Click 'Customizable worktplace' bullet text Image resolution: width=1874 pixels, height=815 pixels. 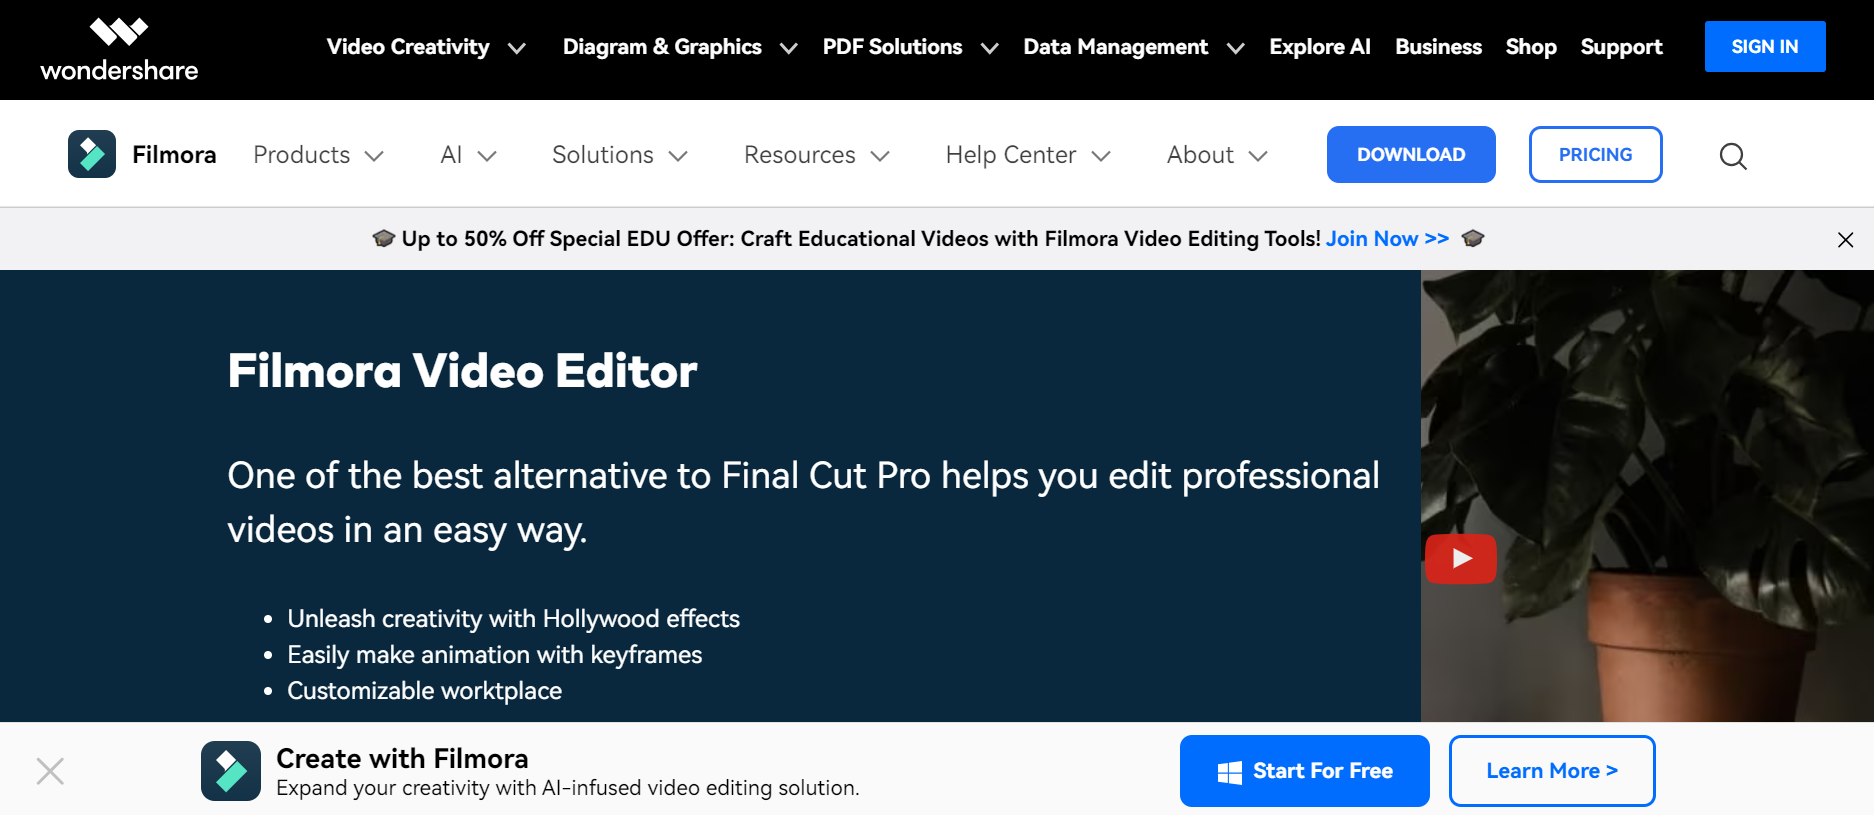coord(424,691)
